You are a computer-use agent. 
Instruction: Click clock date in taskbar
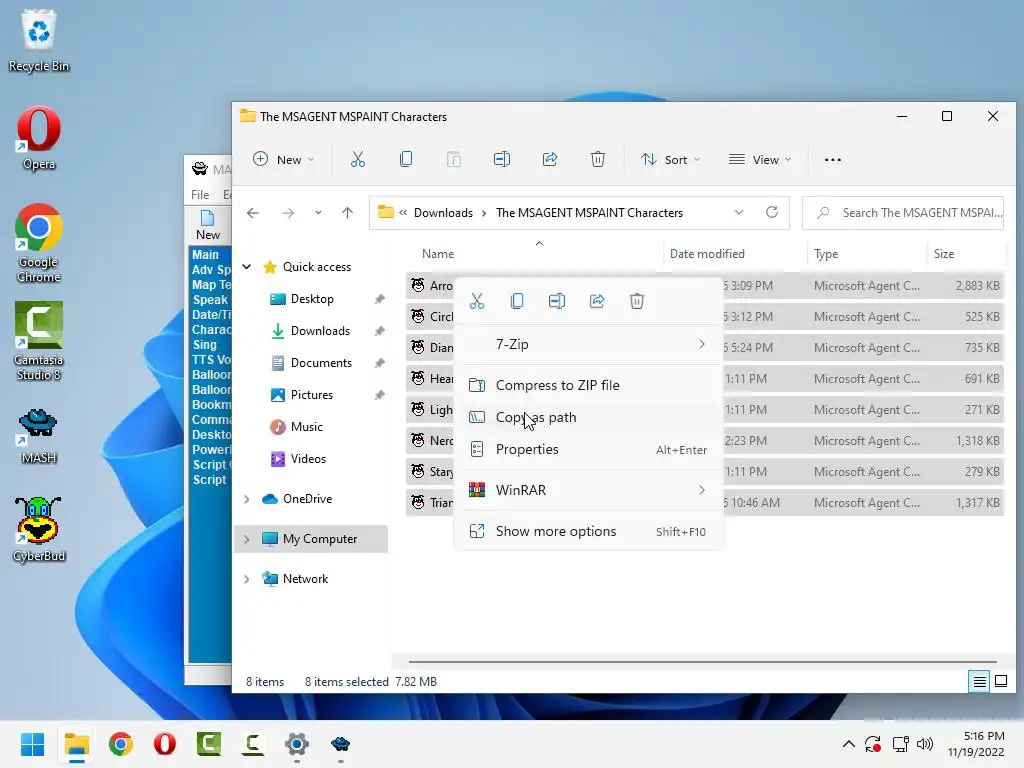pyautogui.click(x=976, y=744)
